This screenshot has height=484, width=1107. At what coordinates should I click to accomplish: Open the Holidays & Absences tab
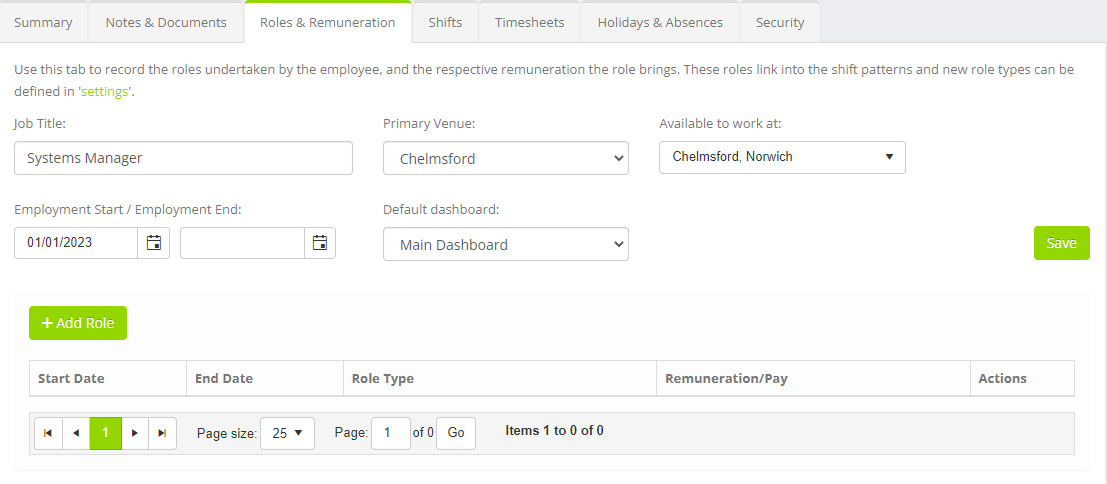tap(660, 23)
